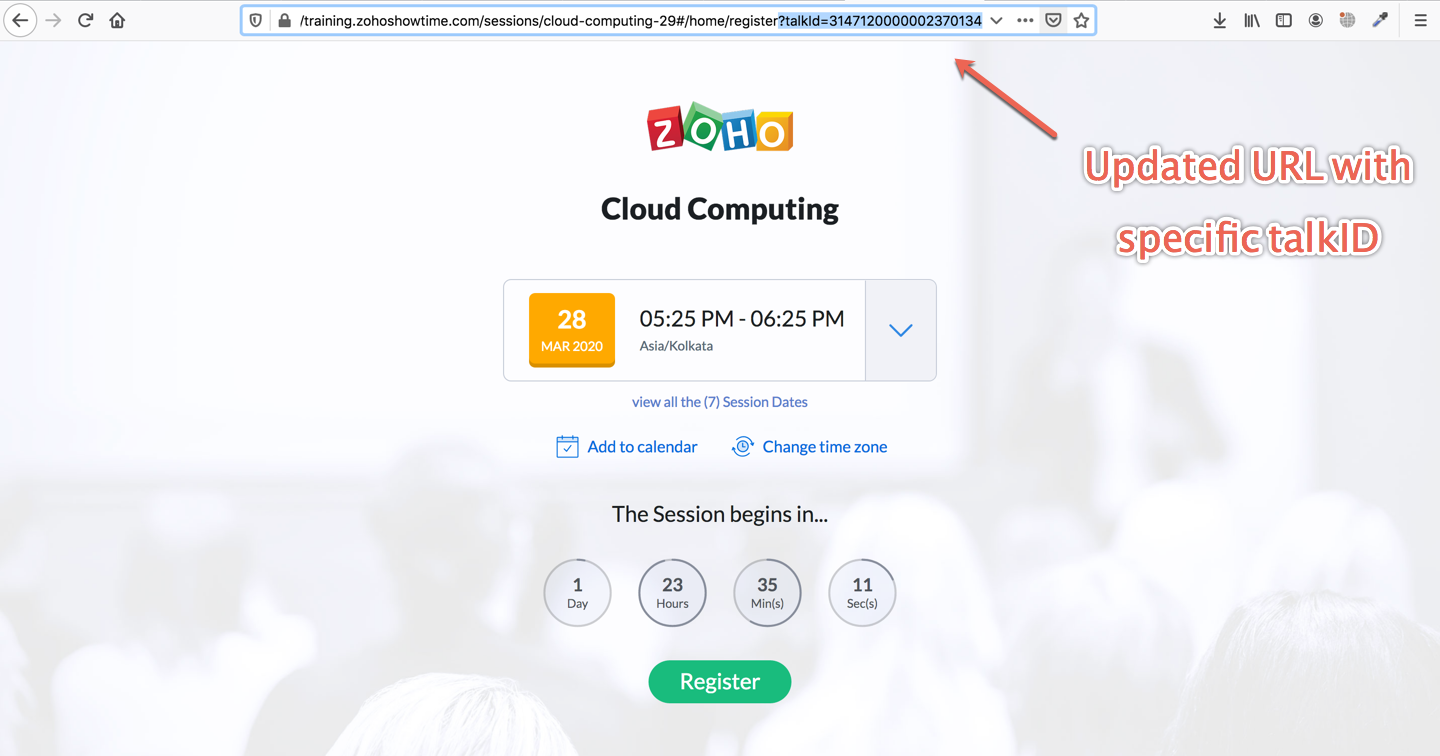Click the padlock site security icon
The width and height of the screenshot is (1440, 756).
click(x=284, y=20)
